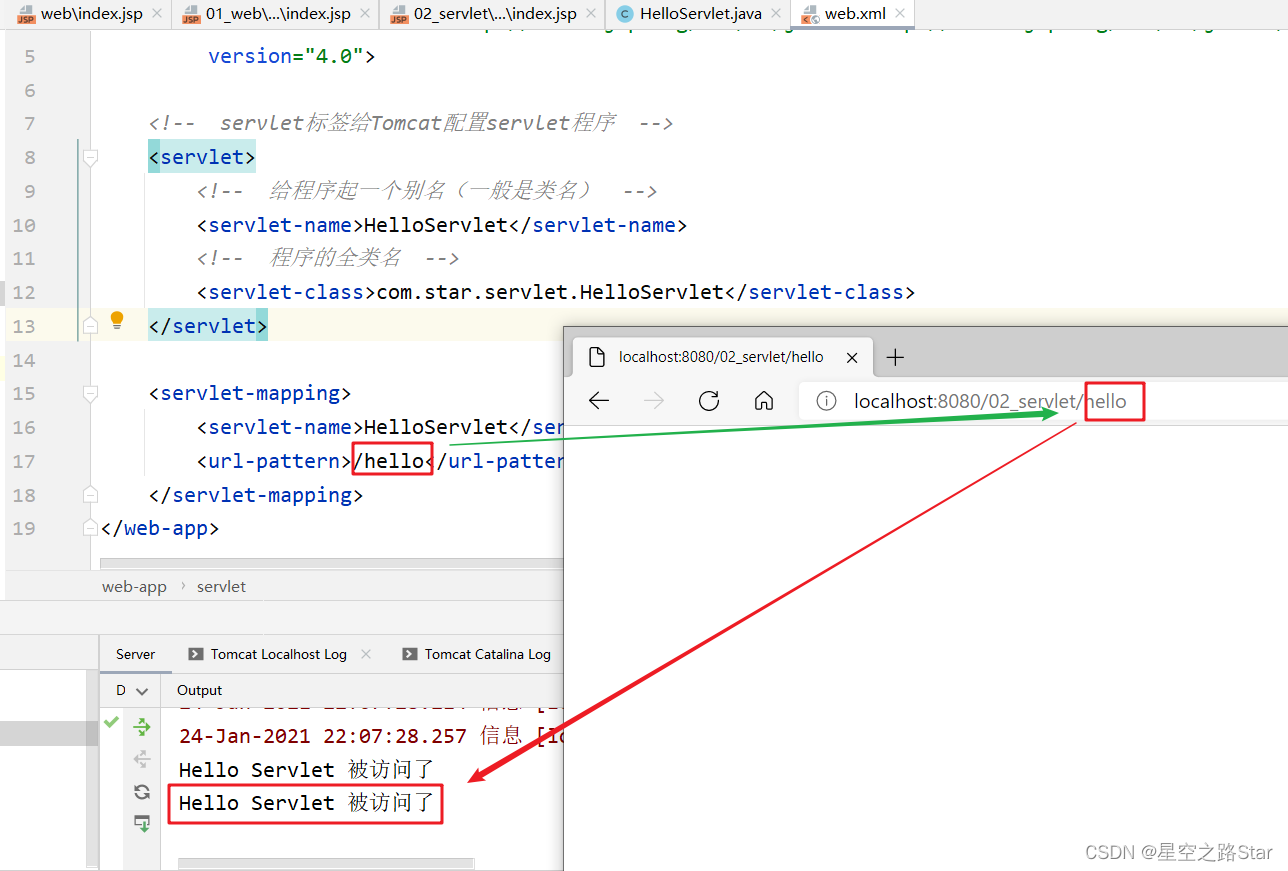This screenshot has height=871, width=1288.
Task: Click the scroll-to-end icon in console
Action: [142, 824]
